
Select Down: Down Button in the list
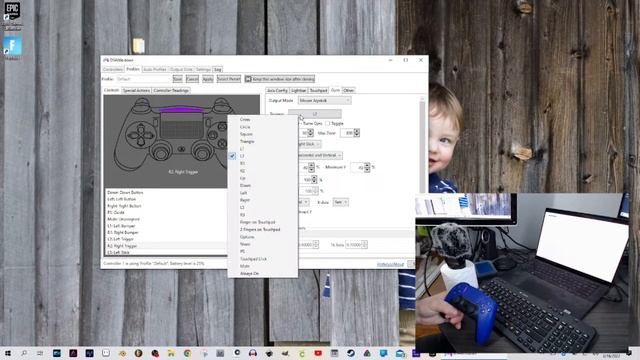tap(166, 192)
